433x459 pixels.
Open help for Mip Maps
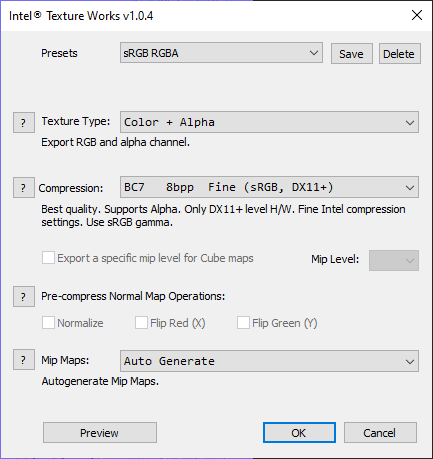coord(24,360)
